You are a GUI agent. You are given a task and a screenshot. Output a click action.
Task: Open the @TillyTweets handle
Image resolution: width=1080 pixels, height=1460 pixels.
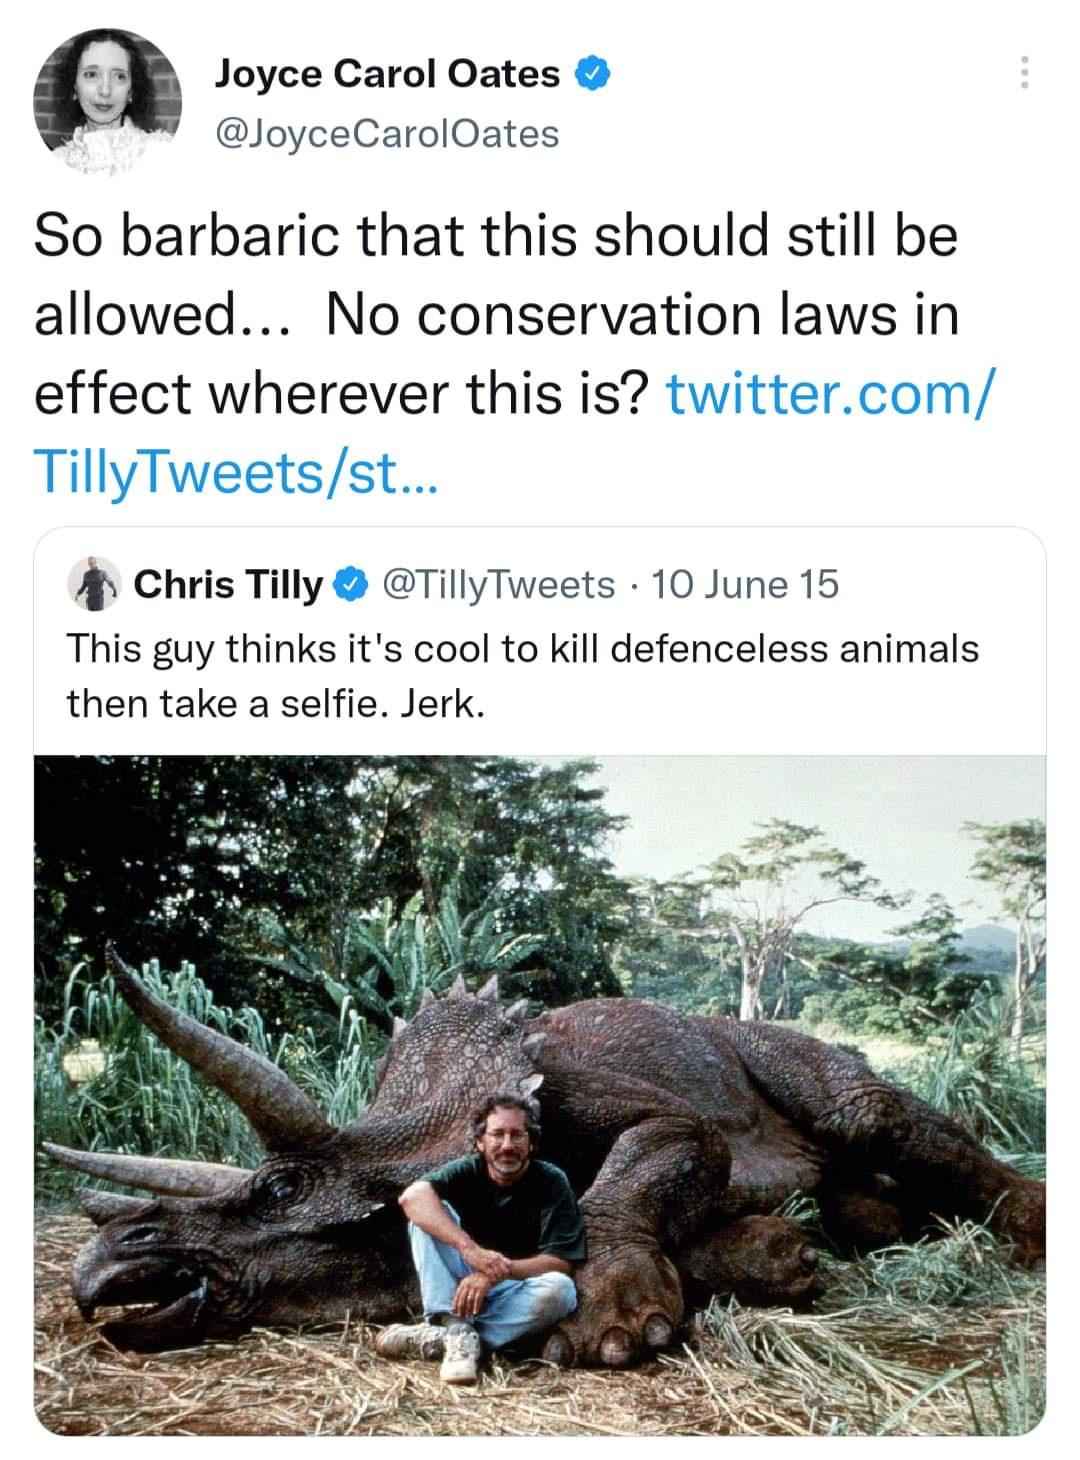tap(498, 585)
